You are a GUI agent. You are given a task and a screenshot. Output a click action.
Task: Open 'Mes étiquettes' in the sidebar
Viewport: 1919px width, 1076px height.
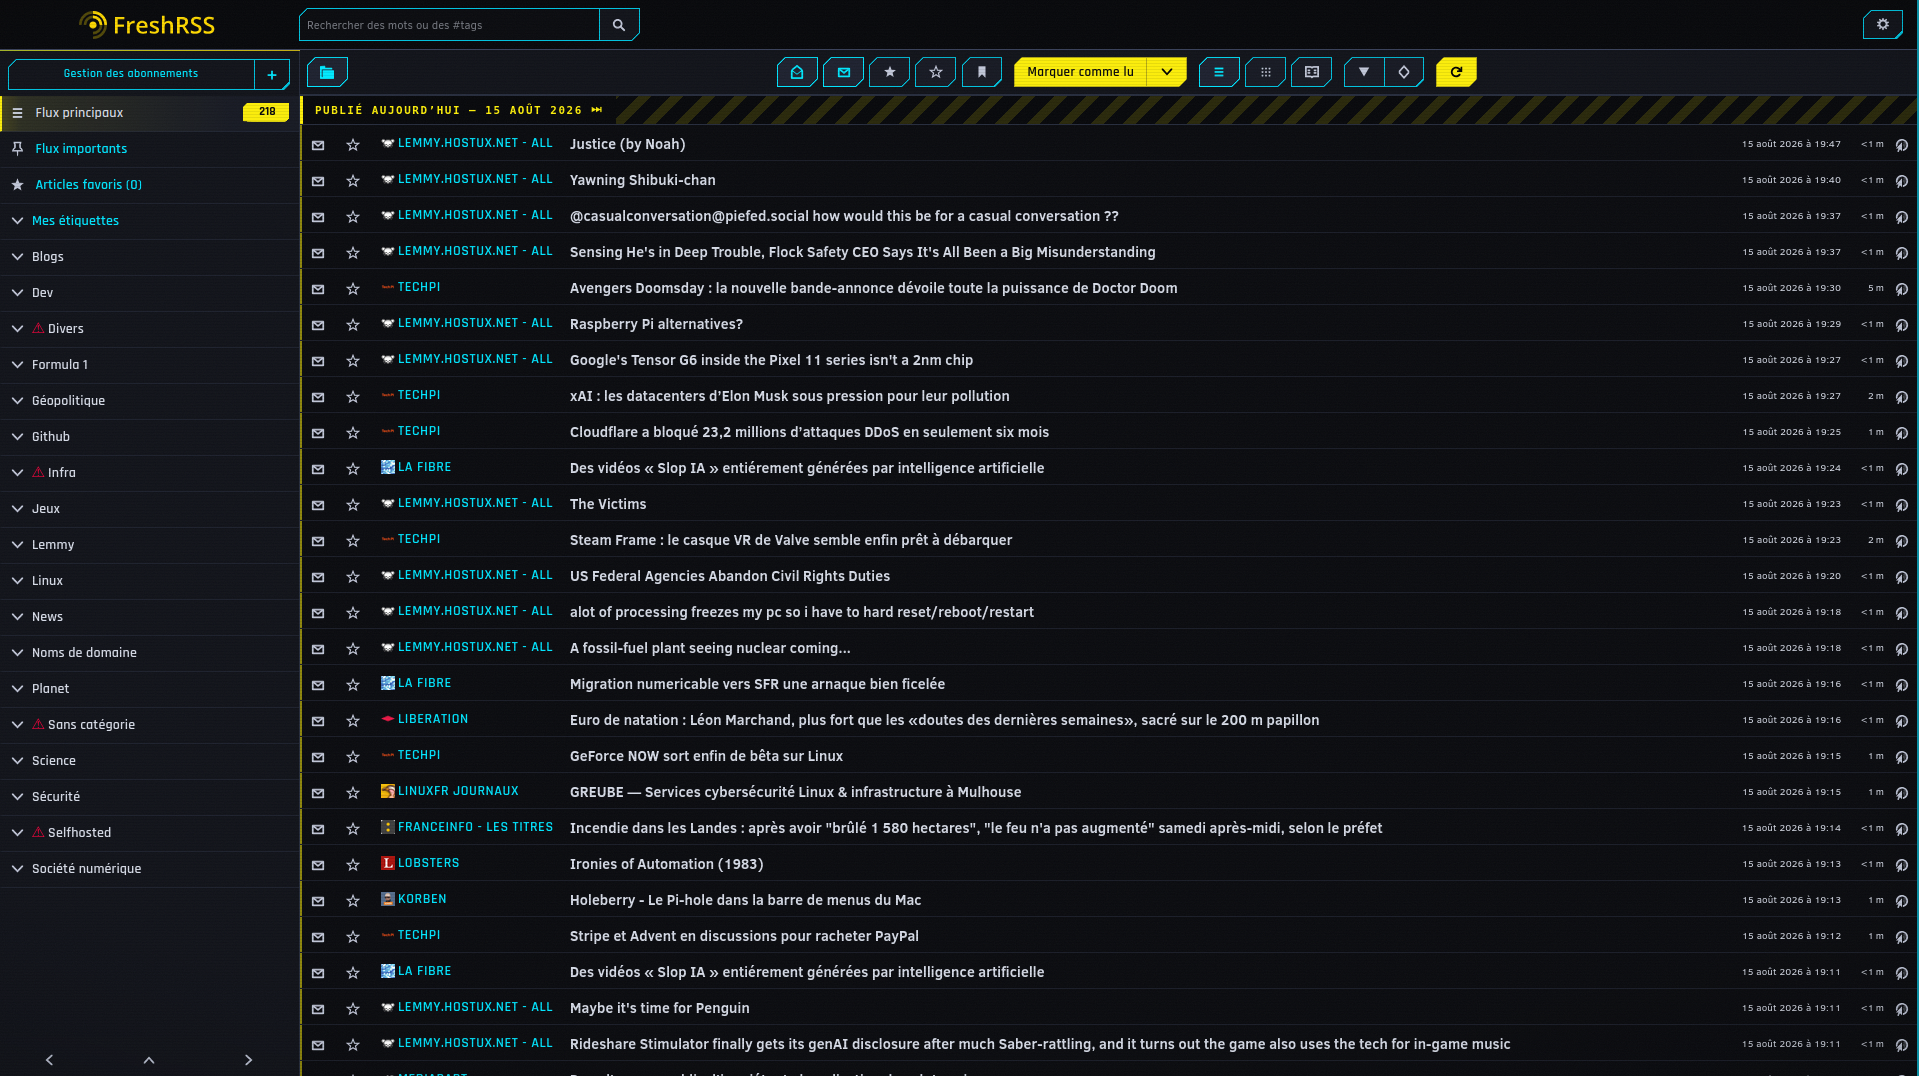pyautogui.click(x=75, y=221)
